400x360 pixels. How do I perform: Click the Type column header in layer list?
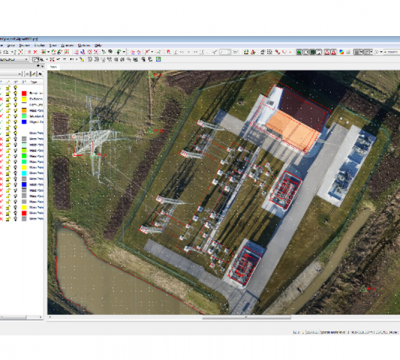tap(34, 82)
